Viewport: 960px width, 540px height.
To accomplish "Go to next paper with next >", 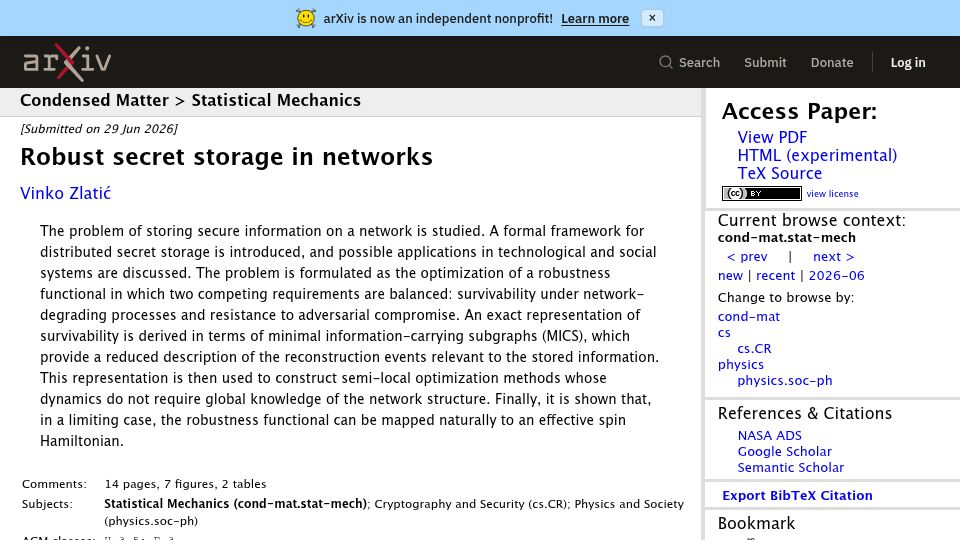I will pos(833,257).
